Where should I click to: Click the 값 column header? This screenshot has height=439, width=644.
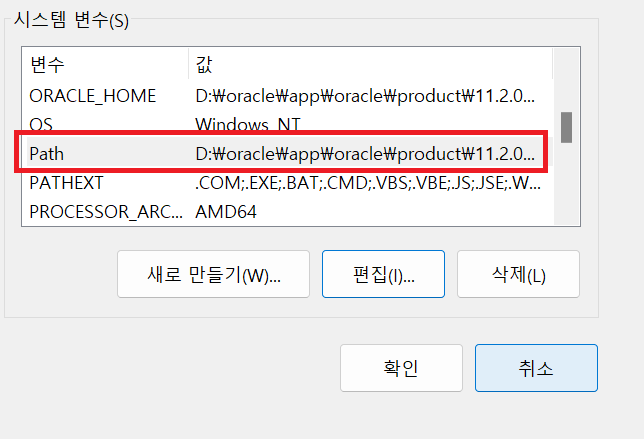pos(370,64)
